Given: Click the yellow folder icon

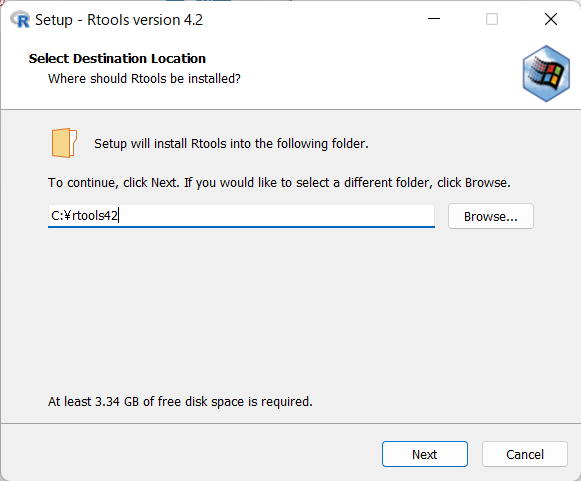Looking at the screenshot, I should pos(64,143).
